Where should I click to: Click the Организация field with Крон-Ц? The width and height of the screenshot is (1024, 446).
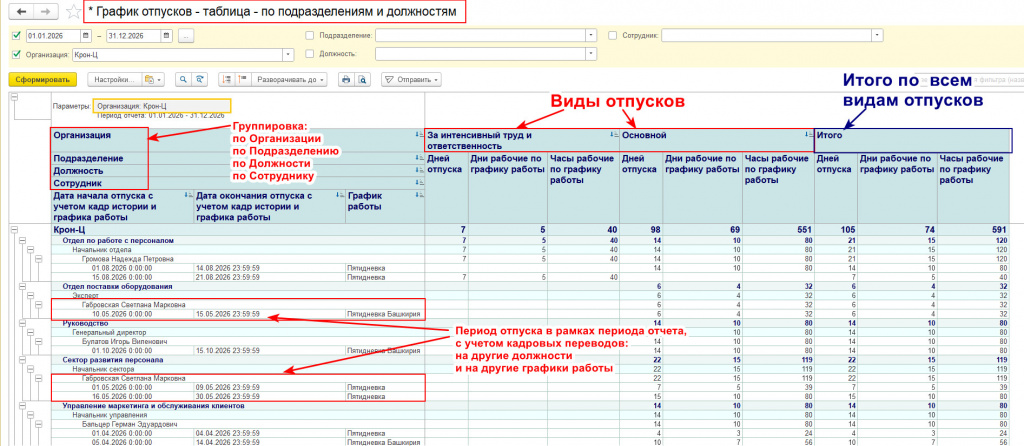[178, 54]
